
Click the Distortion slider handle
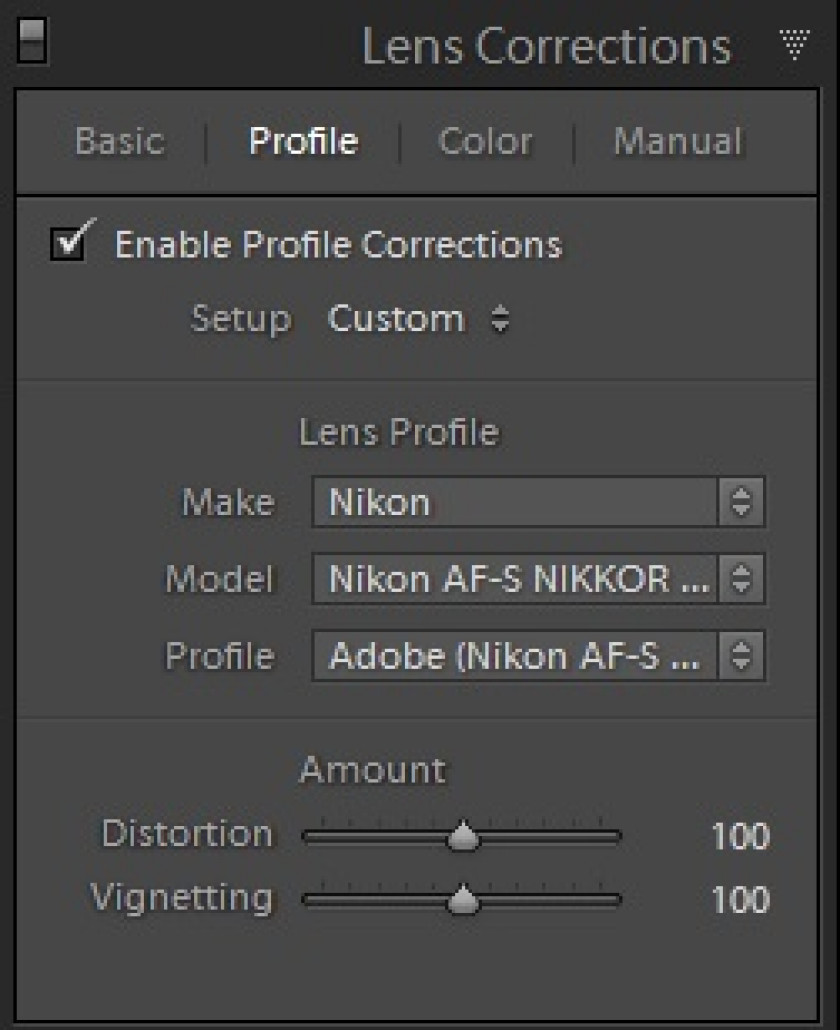point(463,836)
